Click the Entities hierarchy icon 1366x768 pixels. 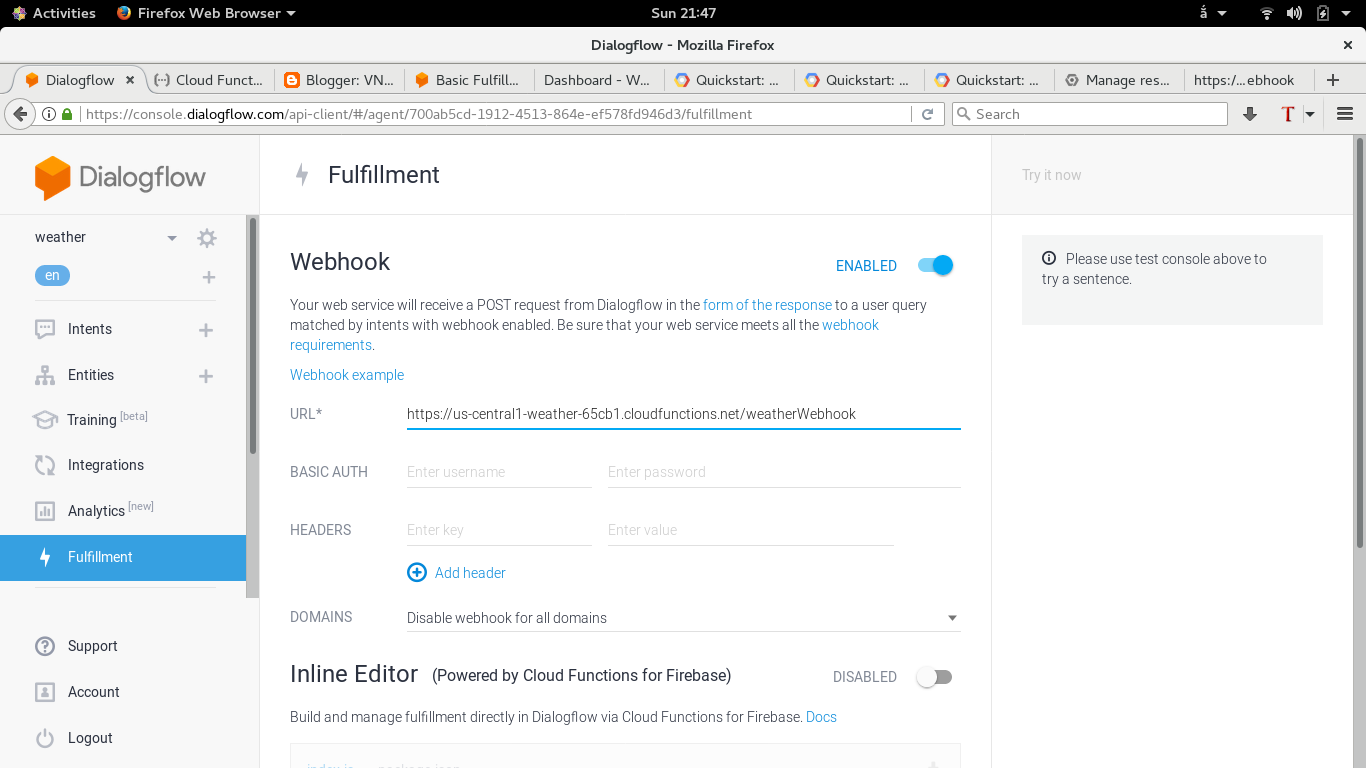pyautogui.click(x=45, y=375)
